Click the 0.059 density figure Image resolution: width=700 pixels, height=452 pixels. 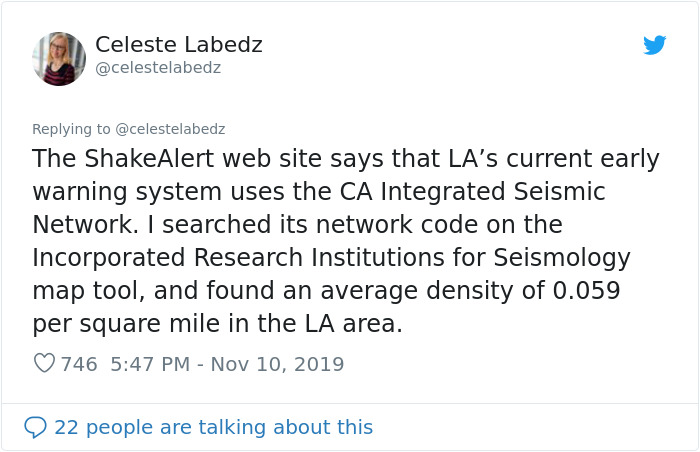(587, 291)
